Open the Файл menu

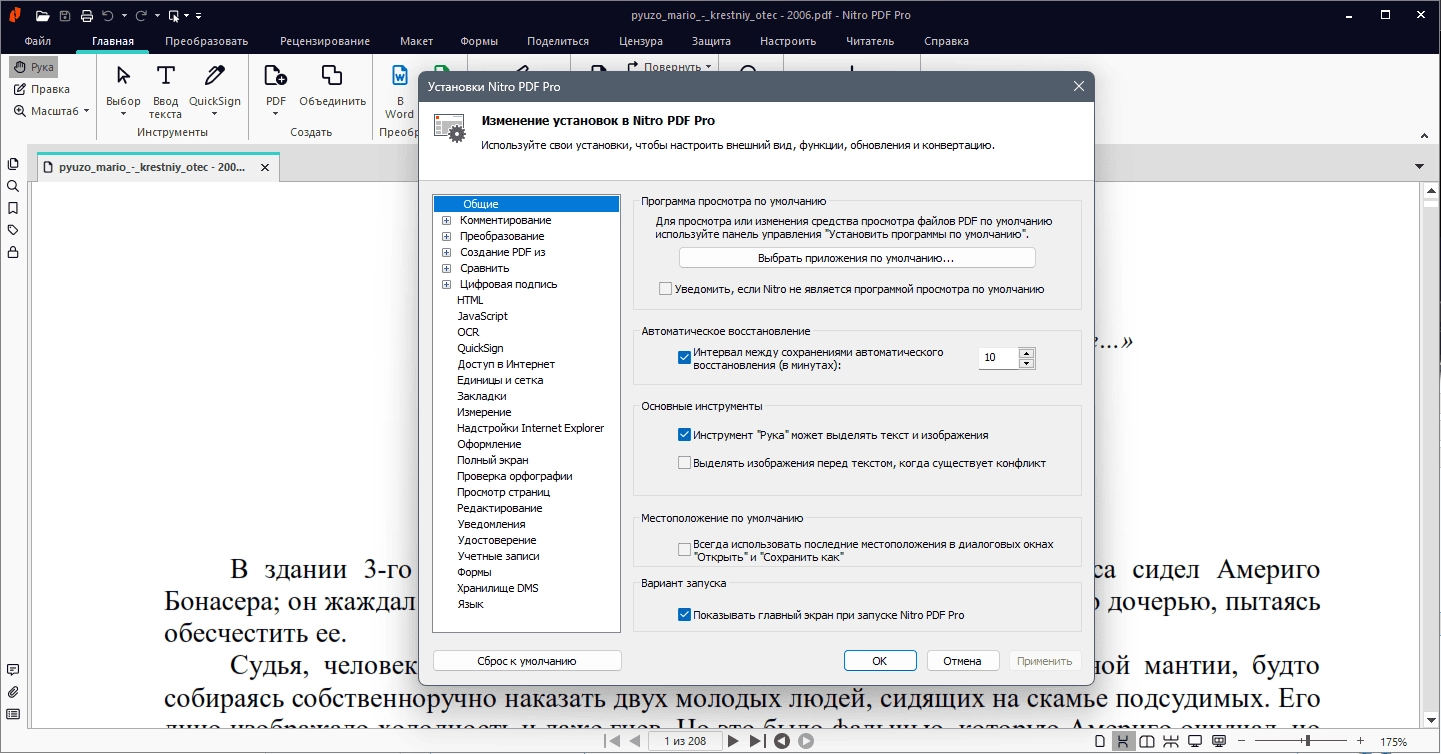(38, 41)
